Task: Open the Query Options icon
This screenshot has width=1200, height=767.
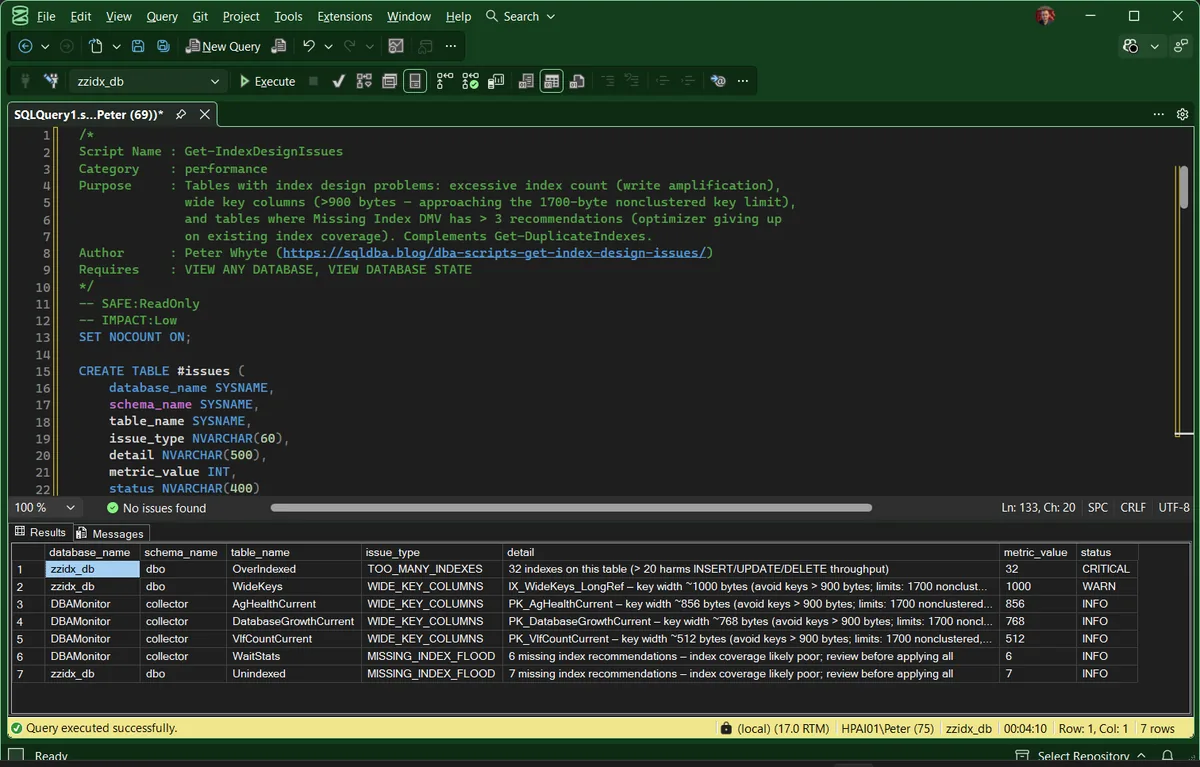Action: pos(389,81)
